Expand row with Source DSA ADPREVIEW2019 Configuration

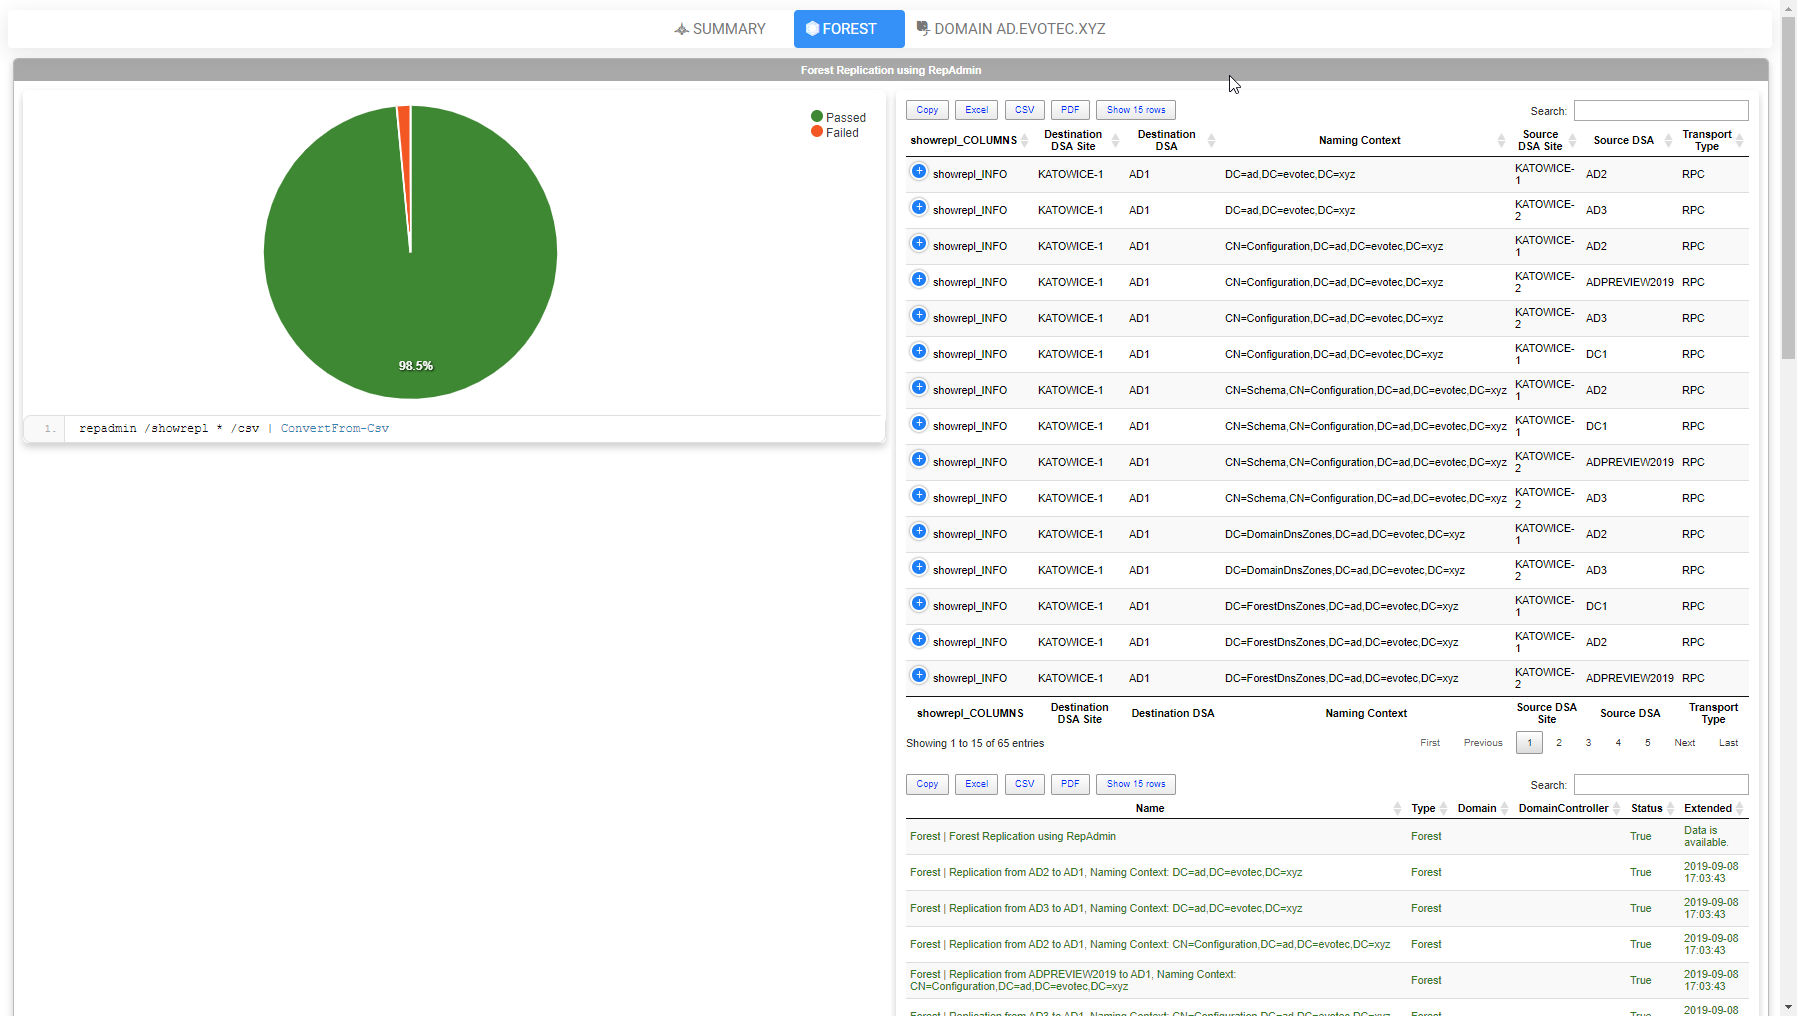[x=919, y=280]
